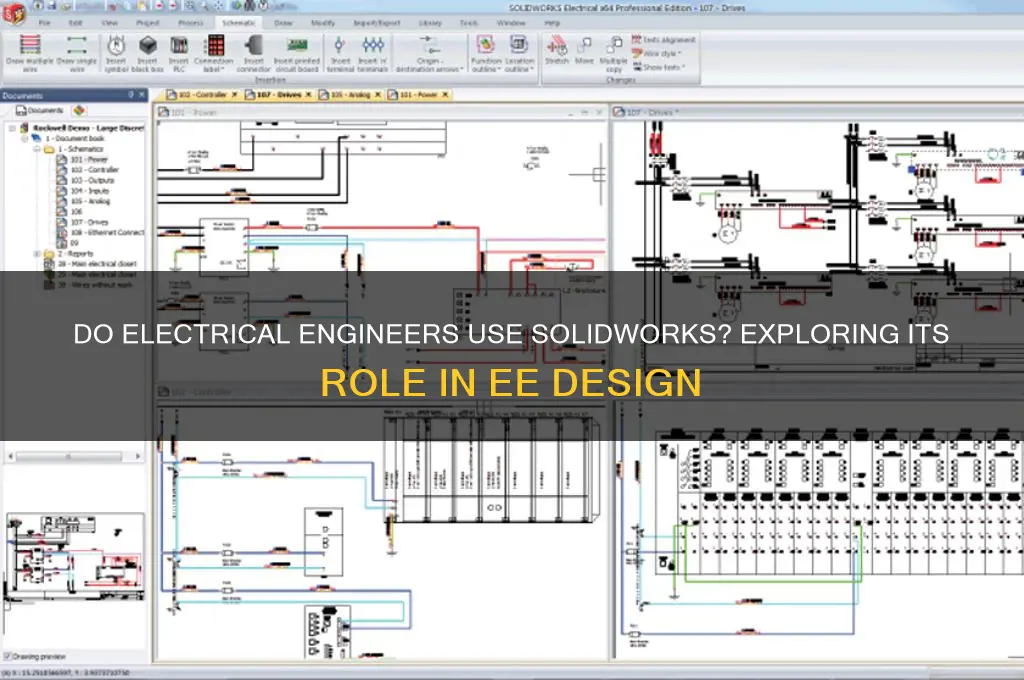Image resolution: width=1024 pixels, height=680 pixels.
Task: Open the Wire style dropdown
Action: coord(656,54)
